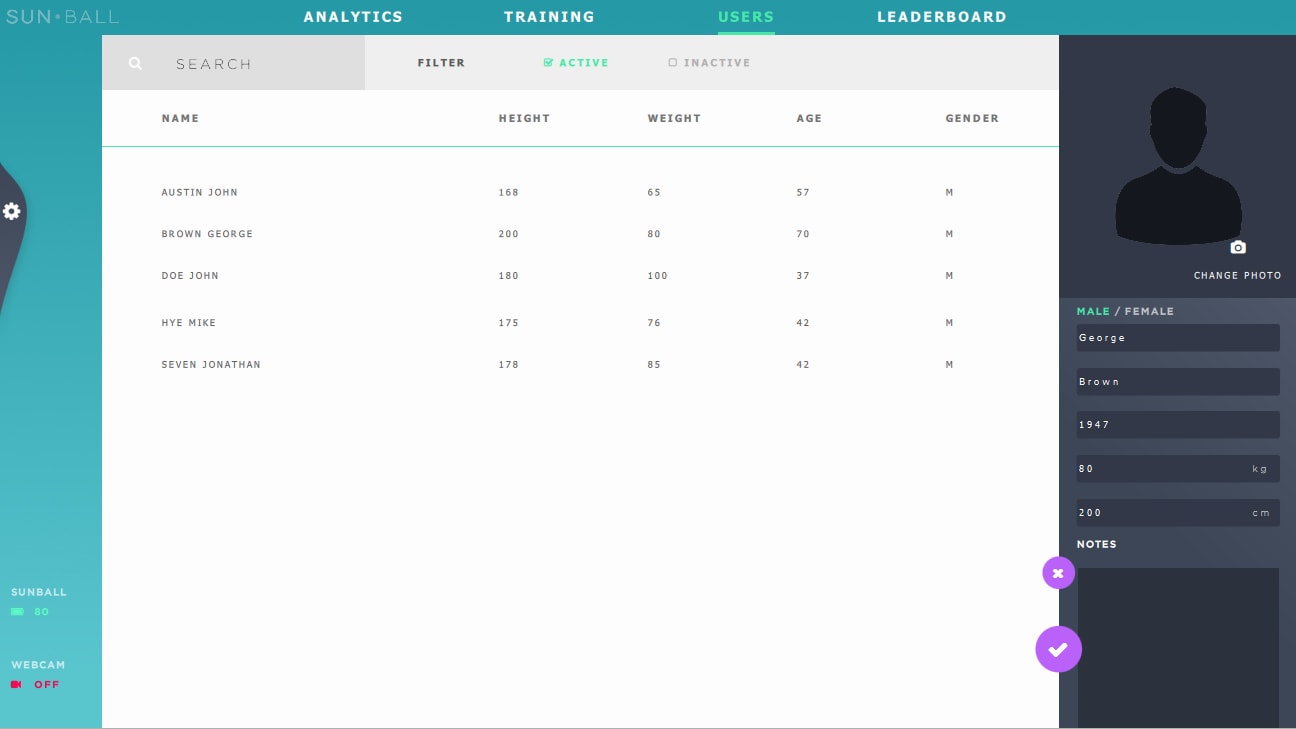Edit the first name field George
Viewport: 1296px width, 729px height.
coord(1178,338)
